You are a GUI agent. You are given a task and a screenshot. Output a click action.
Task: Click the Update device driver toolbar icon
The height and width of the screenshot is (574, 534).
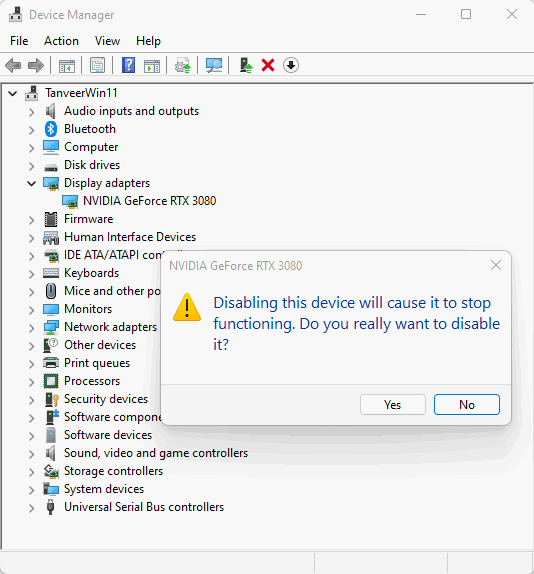point(183,66)
